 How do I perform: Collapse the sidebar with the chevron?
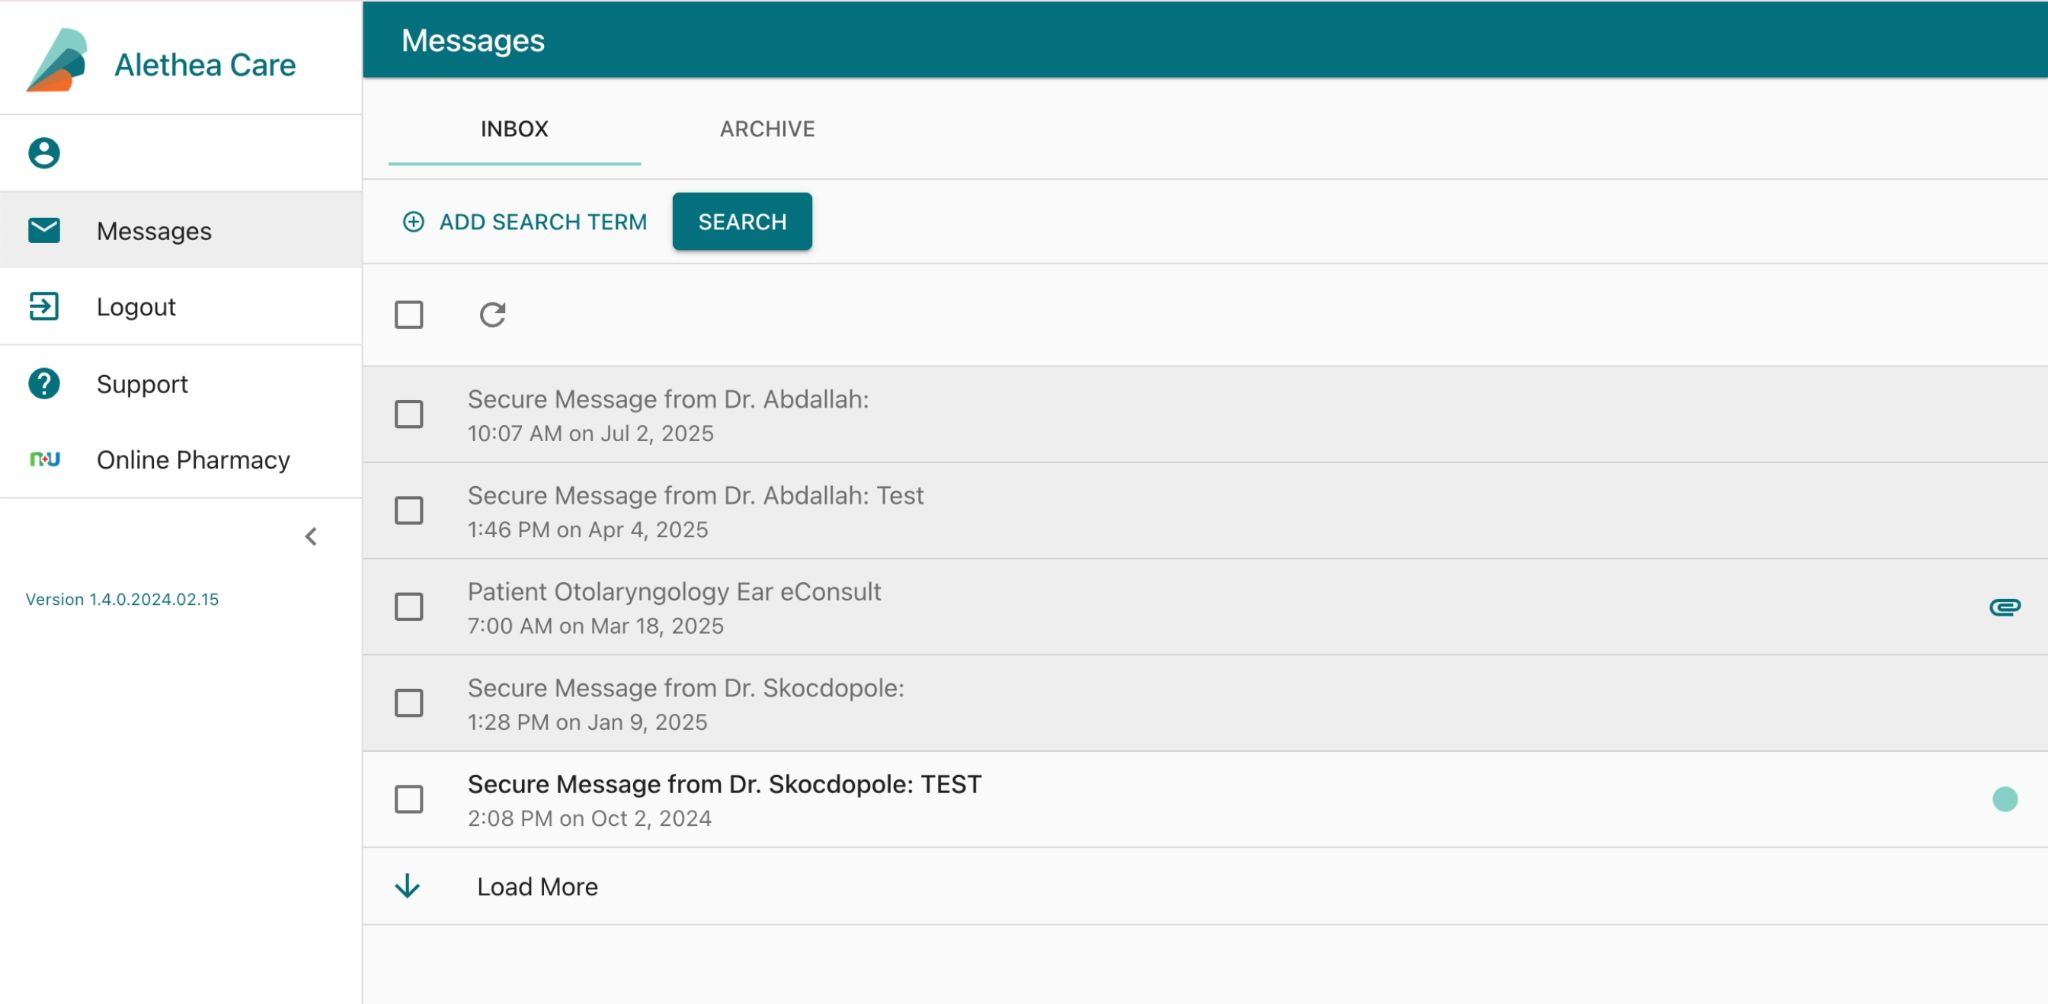click(x=311, y=537)
